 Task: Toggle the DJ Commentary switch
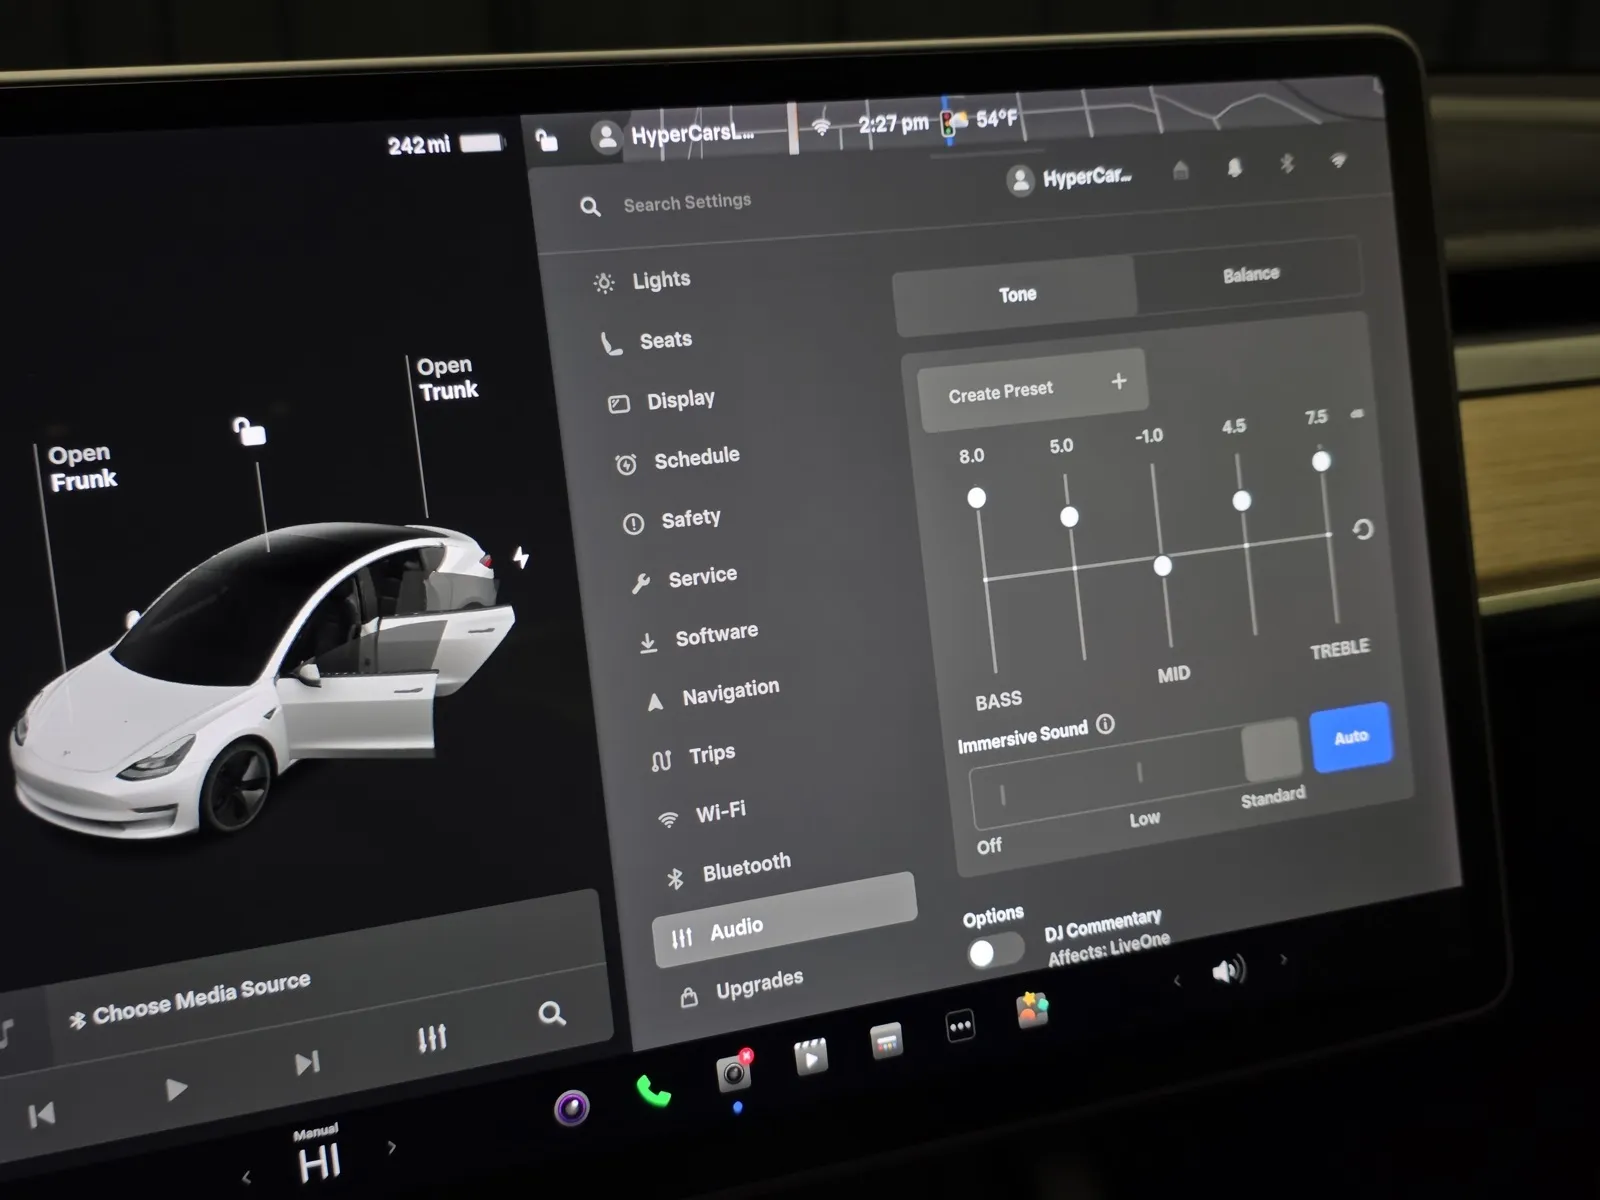(x=994, y=951)
